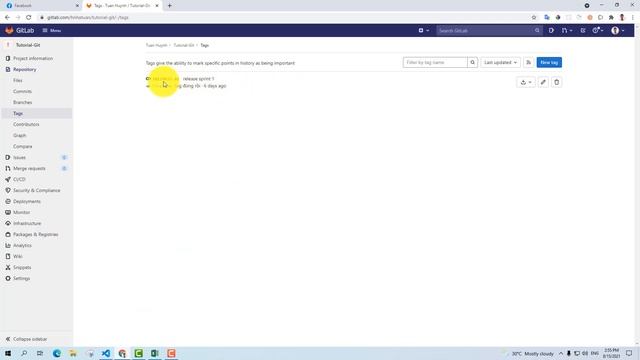Select Repository in the sidebar
640x360 pixels.
(x=24, y=69)
